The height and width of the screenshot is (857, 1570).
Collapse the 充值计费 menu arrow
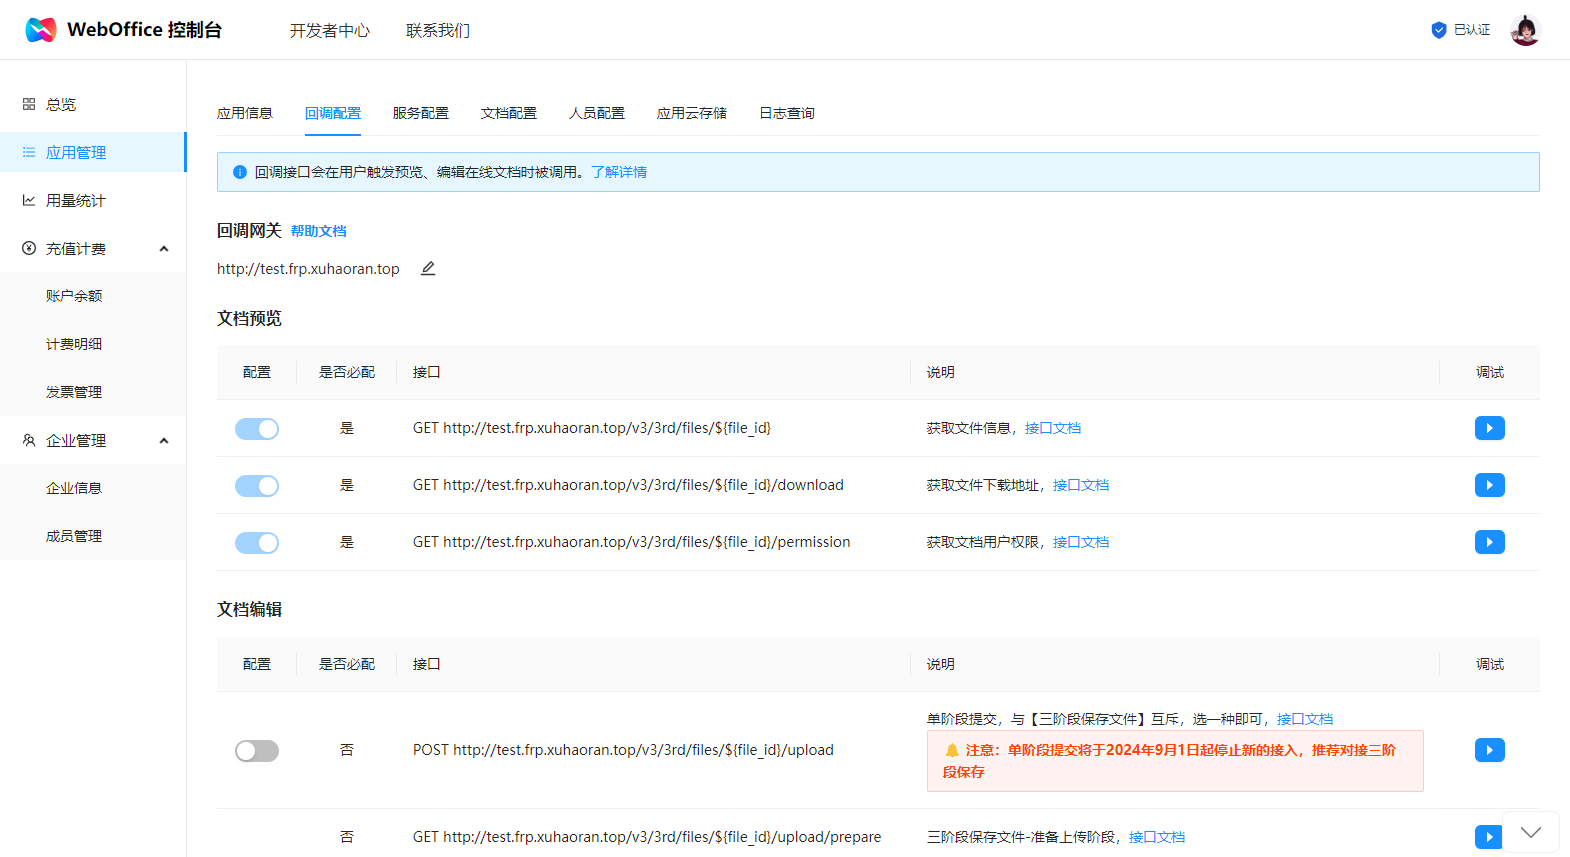164,248
